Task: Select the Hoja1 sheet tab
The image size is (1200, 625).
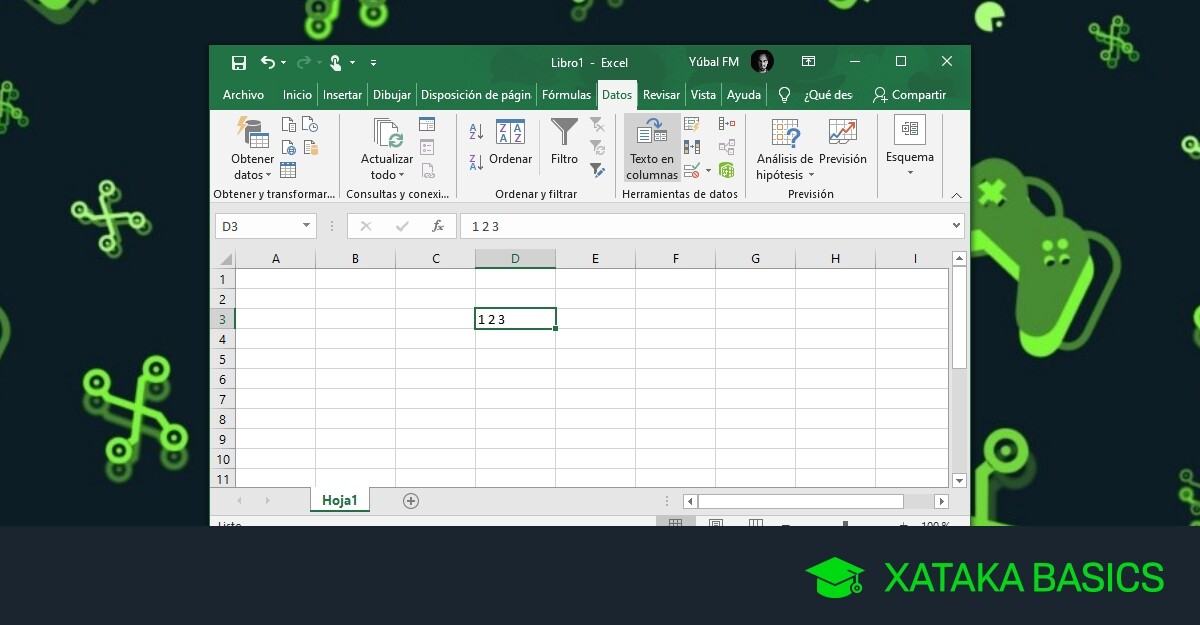Action: 339,501
